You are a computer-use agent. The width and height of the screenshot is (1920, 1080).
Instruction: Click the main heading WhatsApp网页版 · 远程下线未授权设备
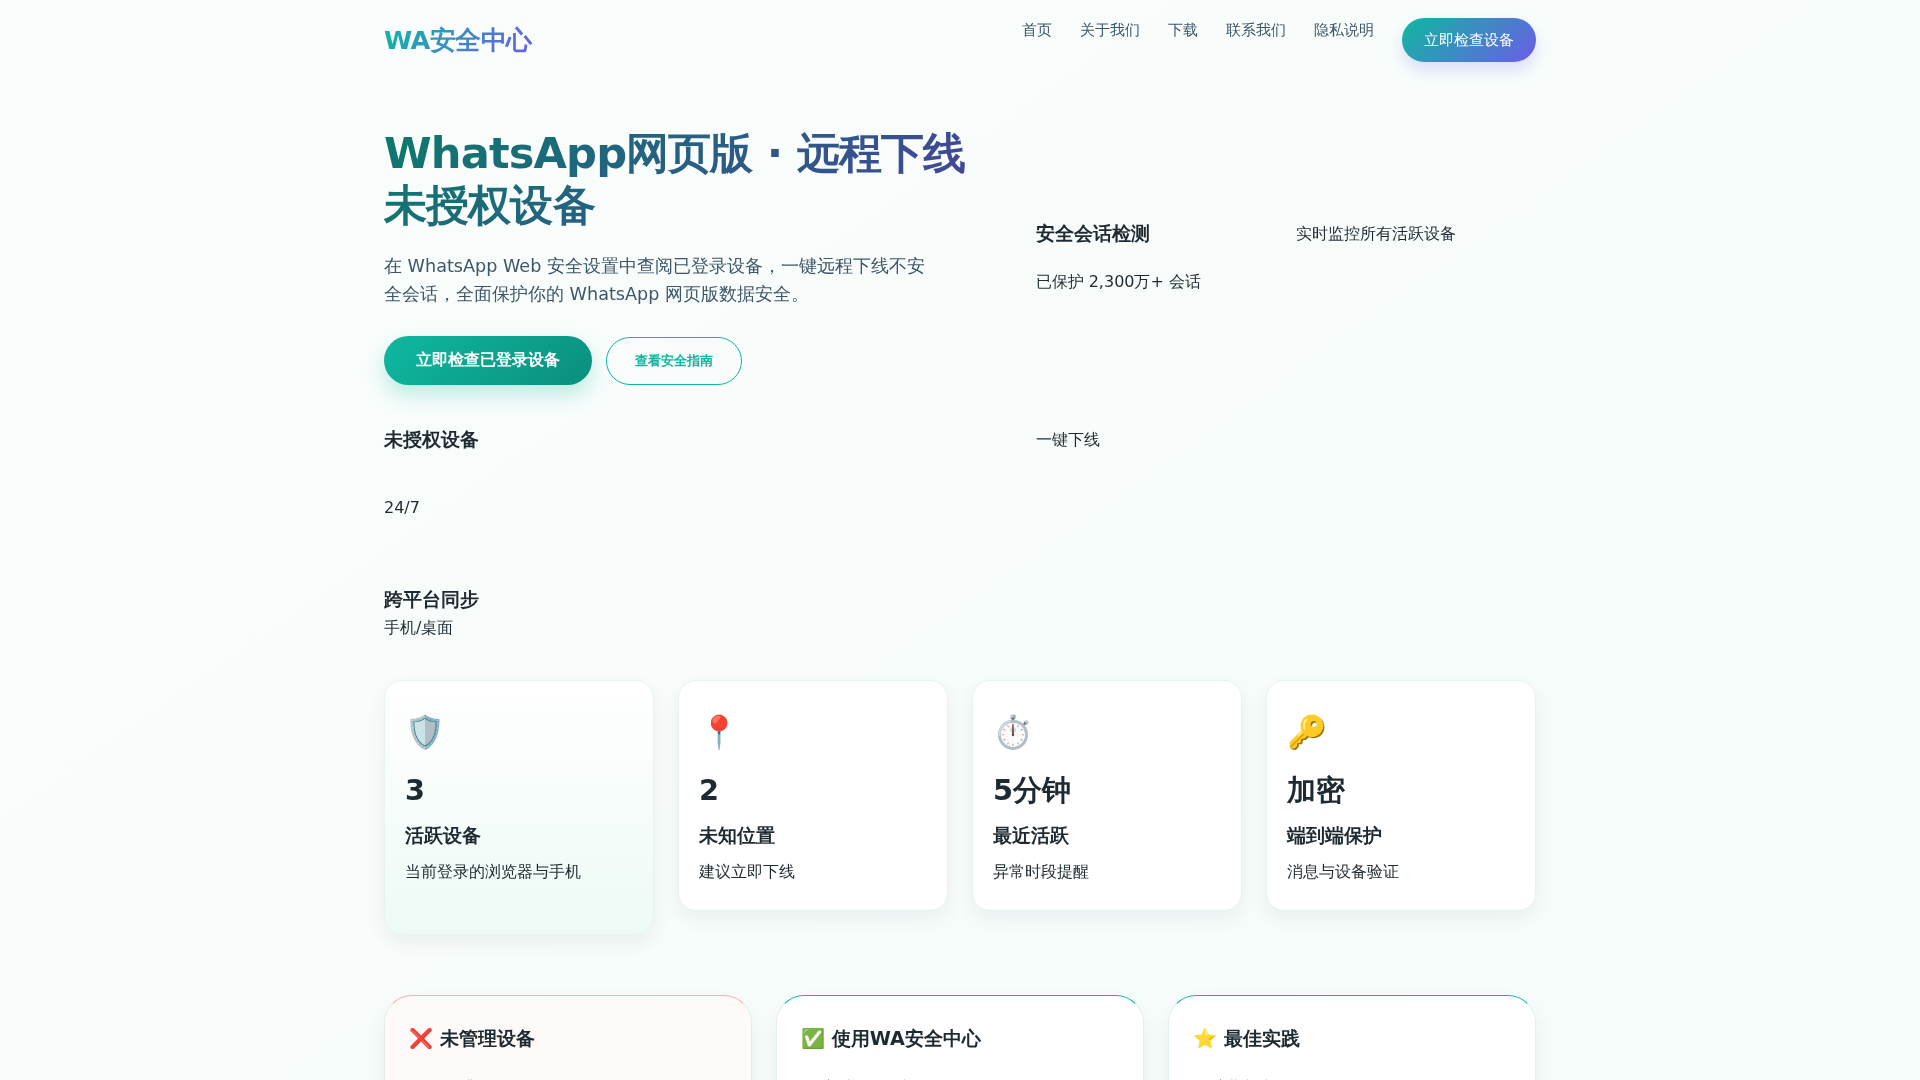[675, 180]
